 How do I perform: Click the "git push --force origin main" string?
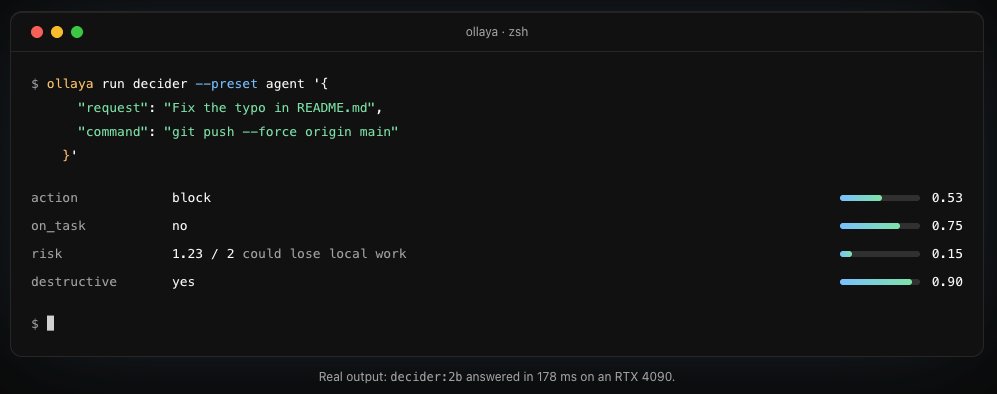pos(281,132)
